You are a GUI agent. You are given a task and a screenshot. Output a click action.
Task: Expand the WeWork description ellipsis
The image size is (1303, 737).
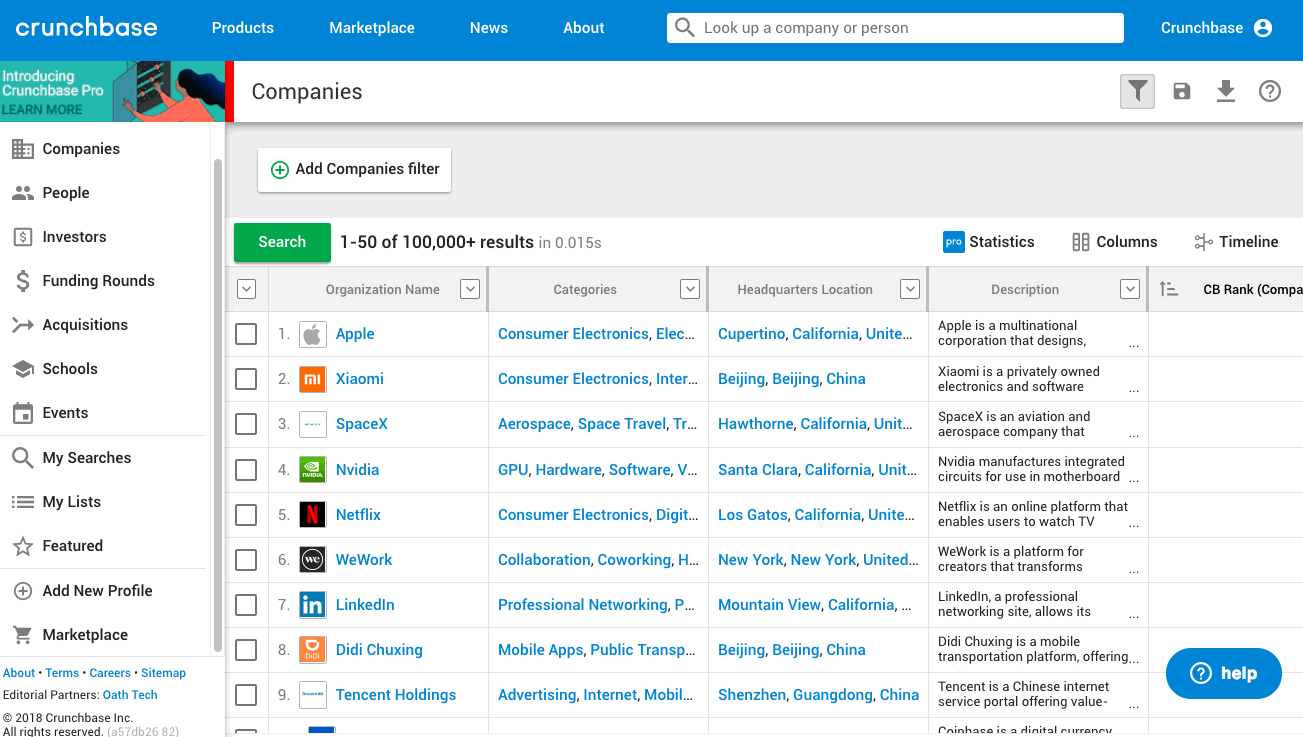point(1133,569)
